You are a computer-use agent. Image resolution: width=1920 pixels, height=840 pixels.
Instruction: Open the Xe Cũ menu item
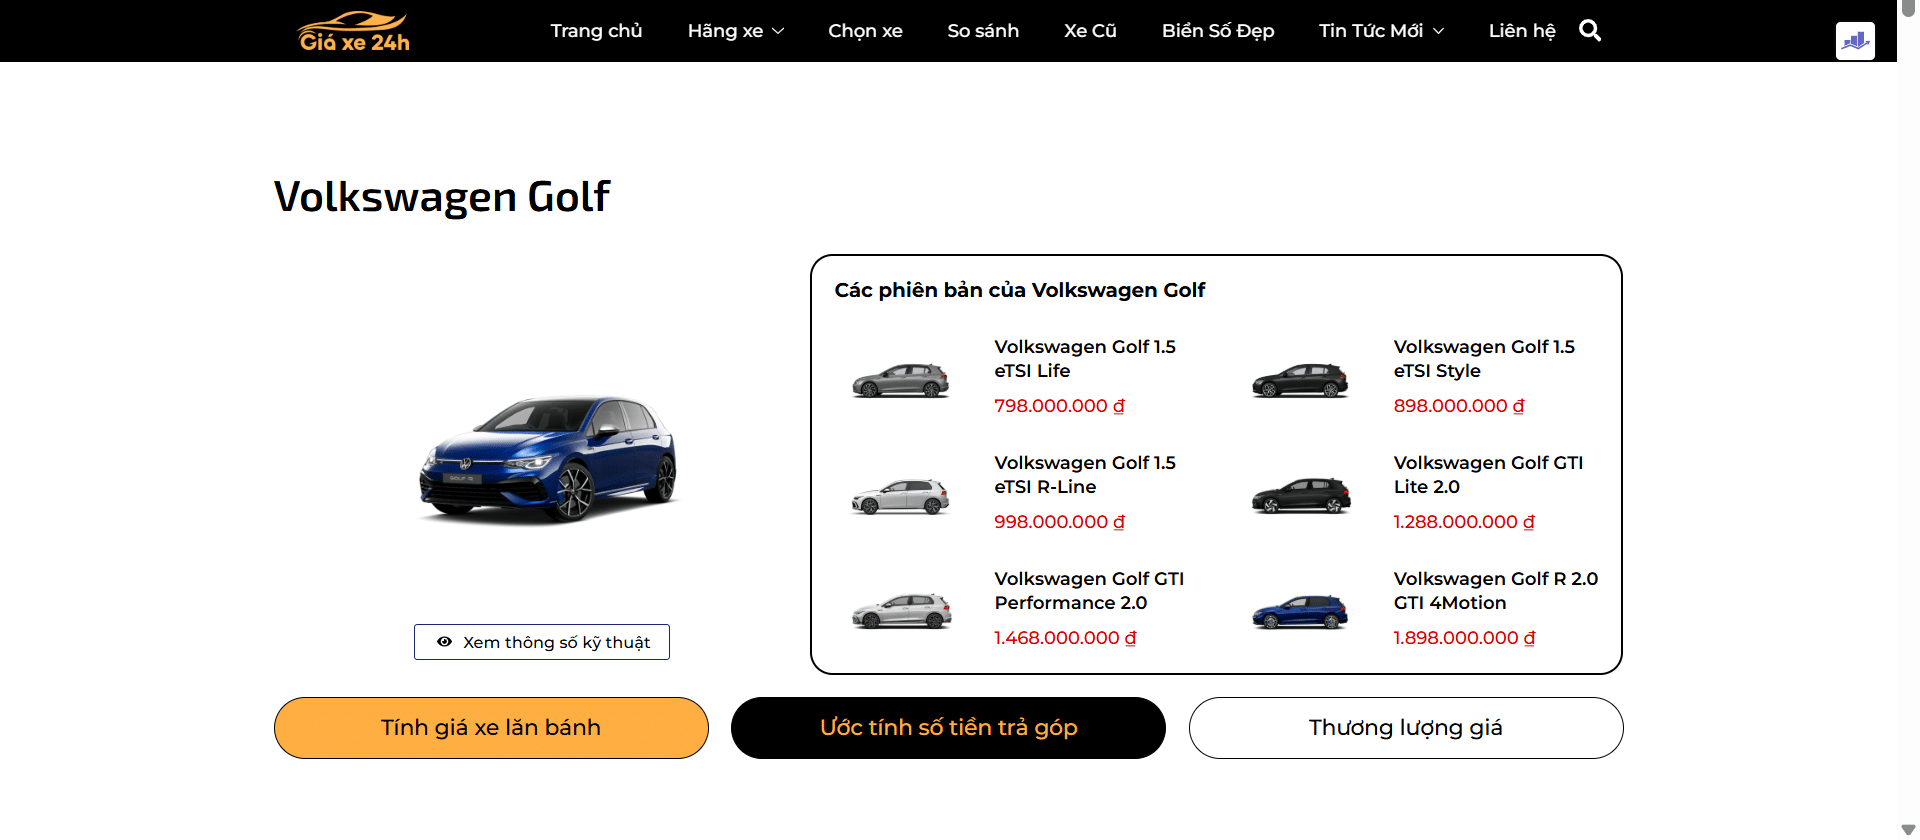click(x=1090, y=31)
